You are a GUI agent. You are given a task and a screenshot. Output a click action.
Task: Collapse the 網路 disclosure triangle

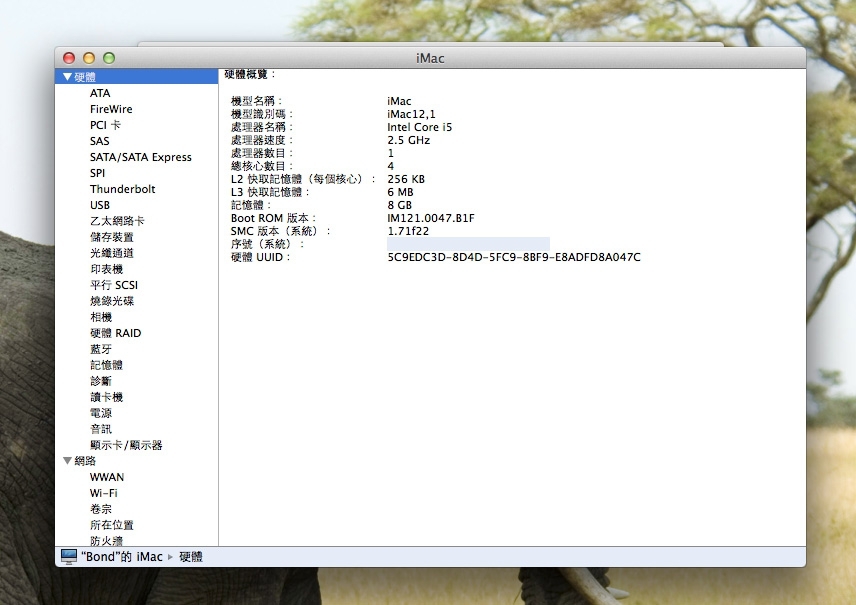point(67,461)
